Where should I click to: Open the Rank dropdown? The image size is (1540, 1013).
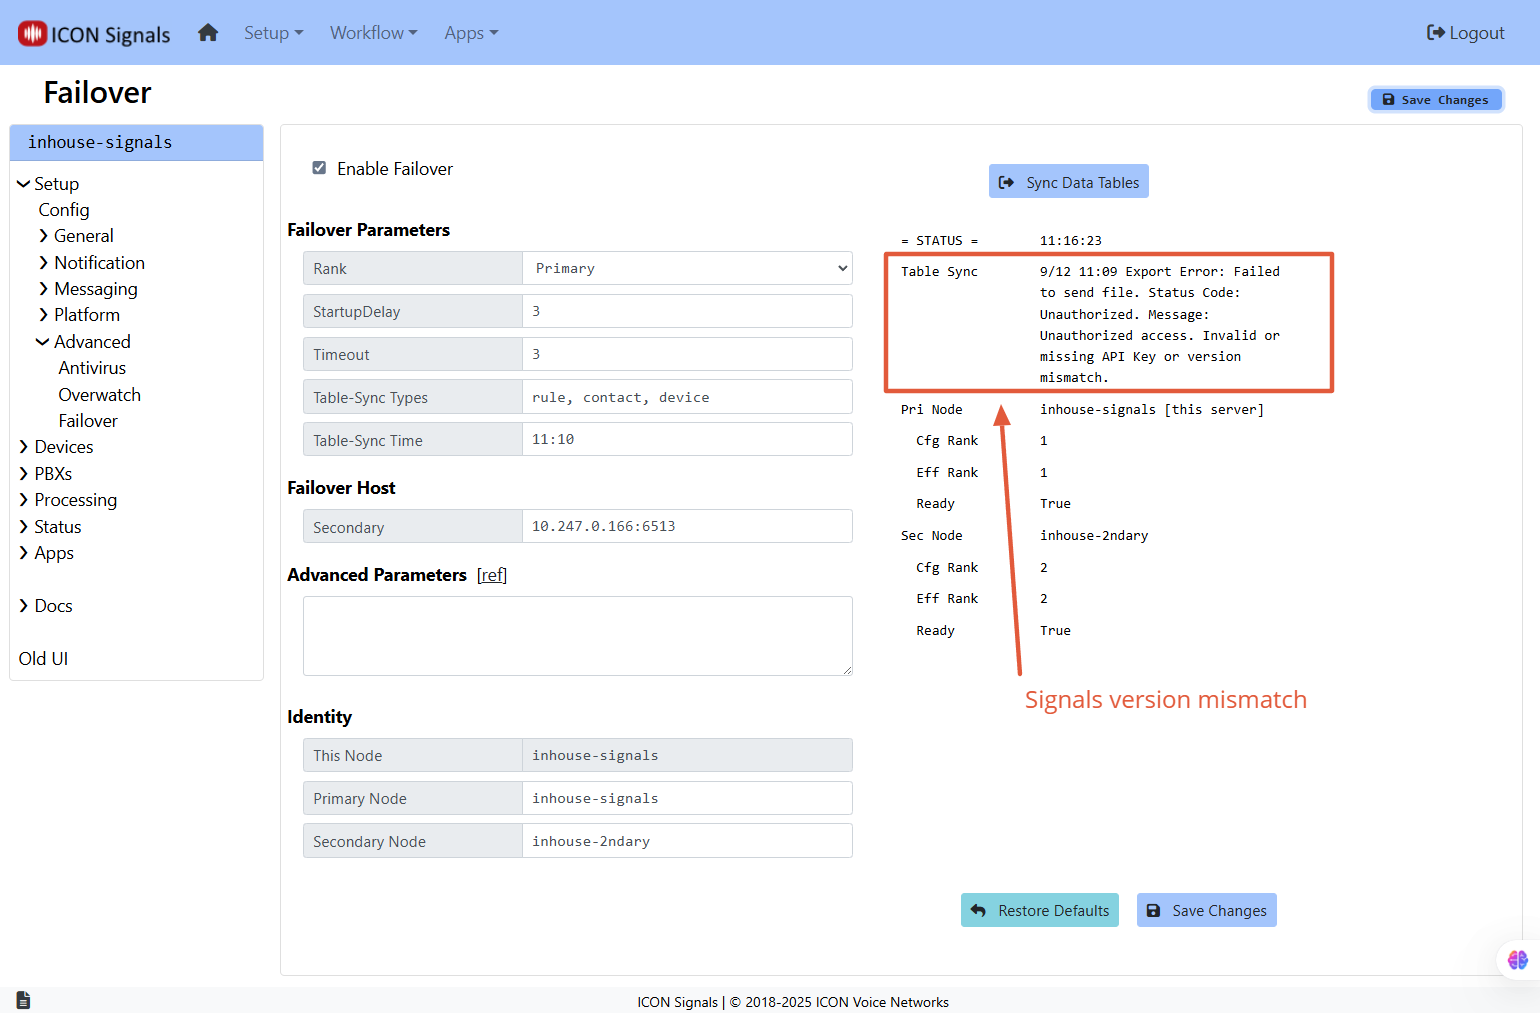point(687,268)
